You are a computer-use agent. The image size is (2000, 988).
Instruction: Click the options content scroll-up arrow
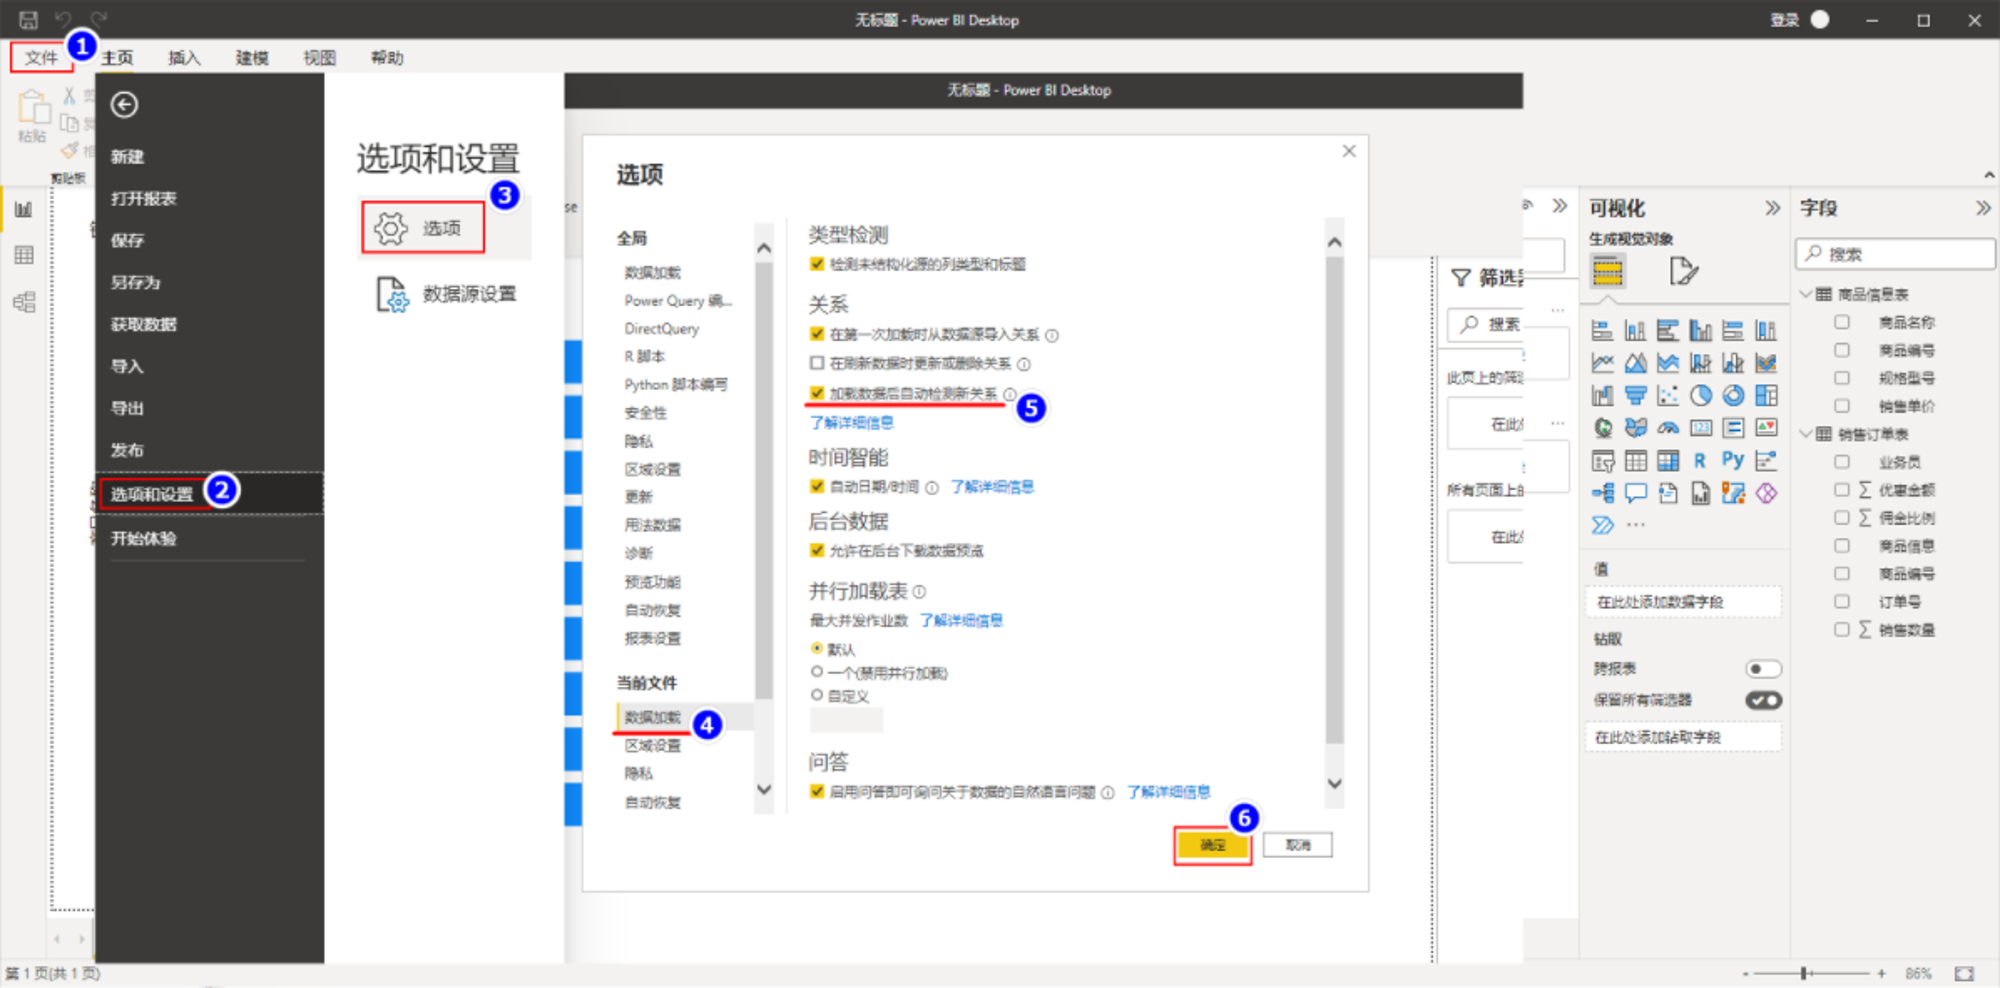pyautogui.click(x=1334, y=242)
